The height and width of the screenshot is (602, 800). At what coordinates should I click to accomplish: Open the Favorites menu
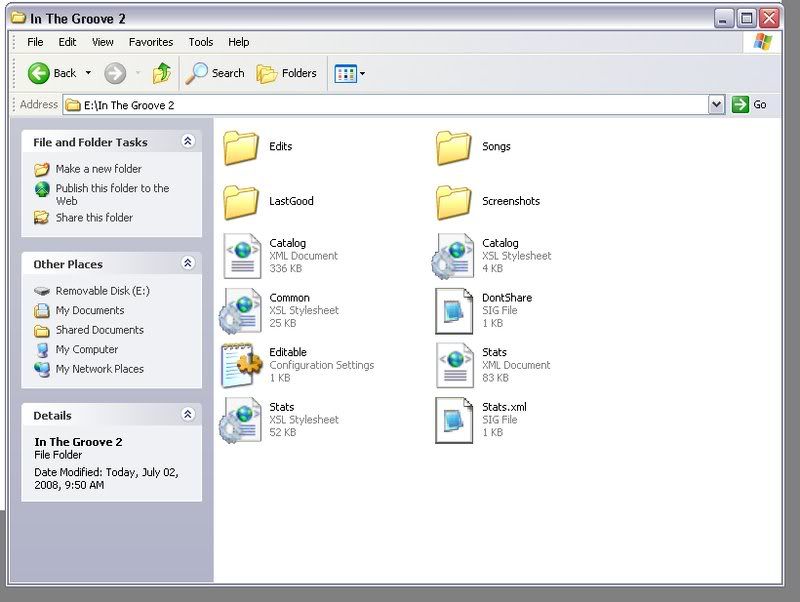pyautogui.click(x=150, y=42)
